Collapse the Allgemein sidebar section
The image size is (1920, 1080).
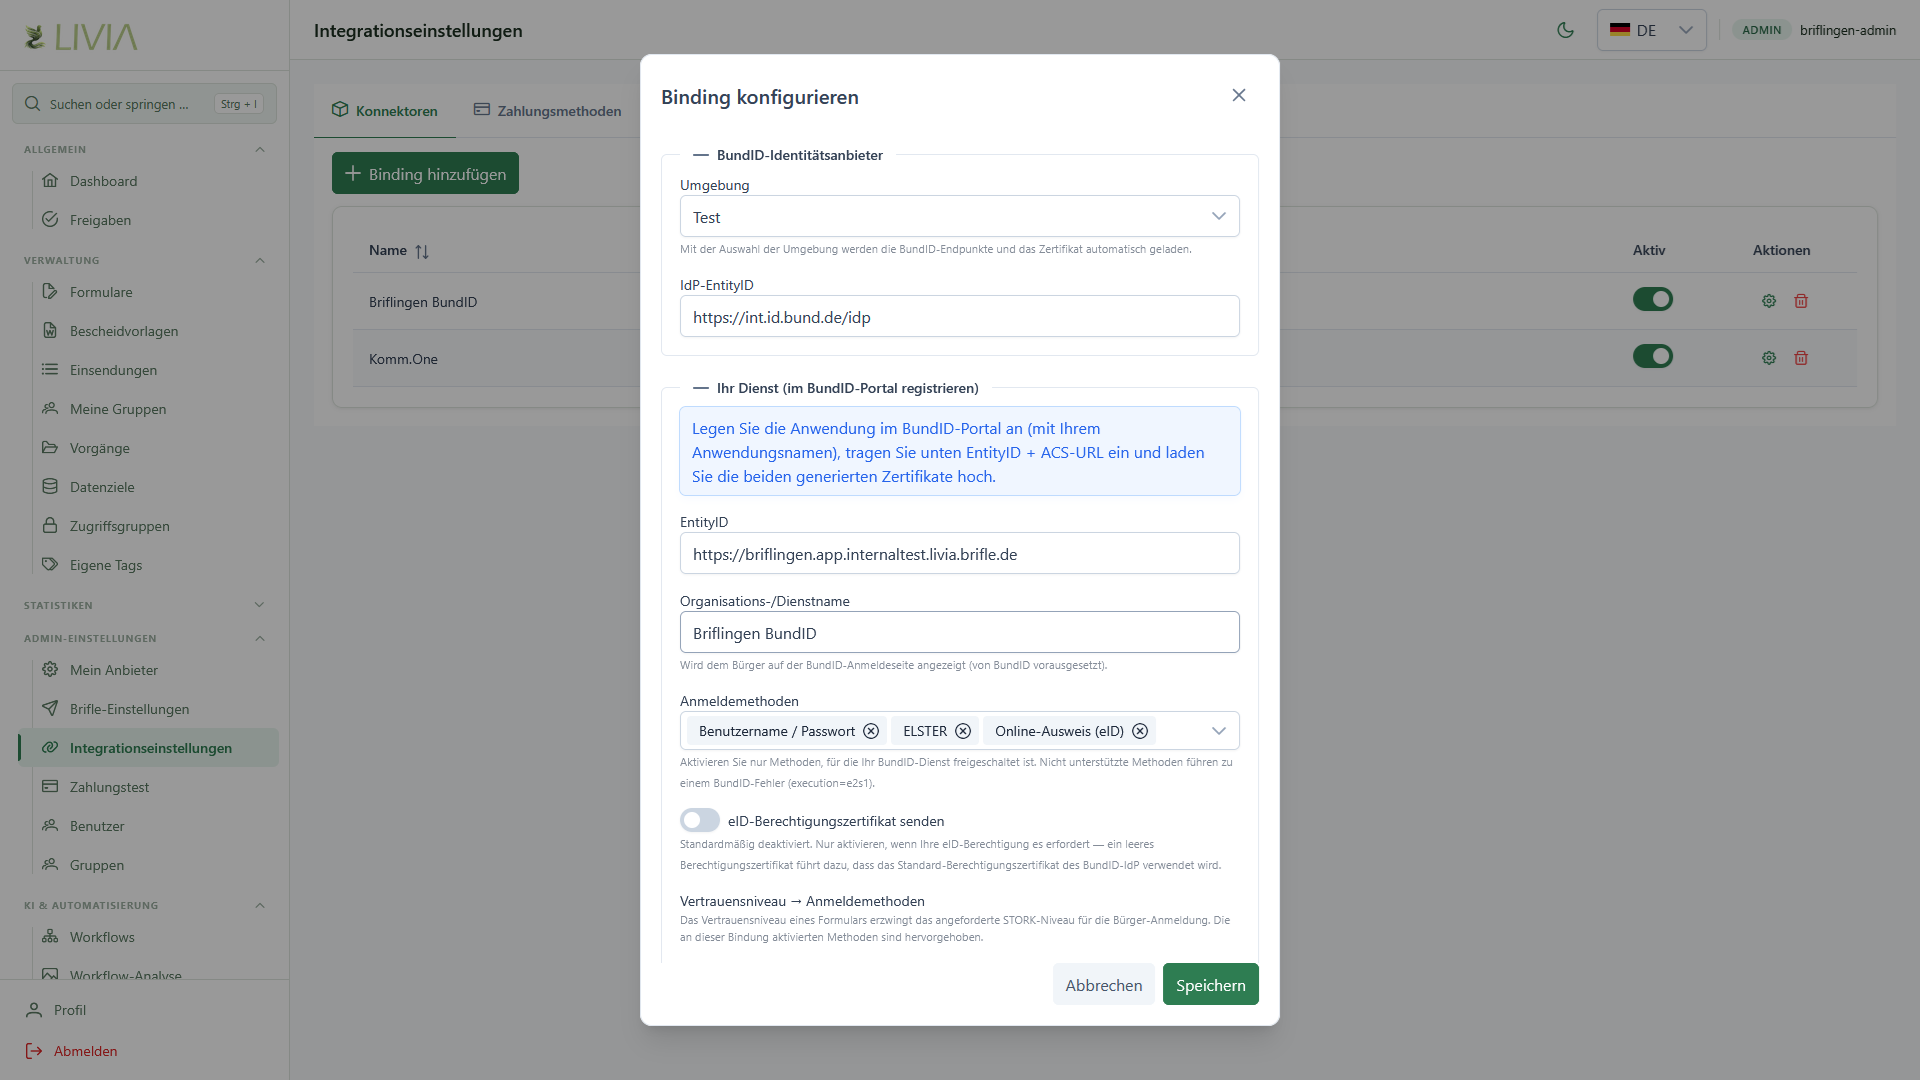tap(260, 150)
